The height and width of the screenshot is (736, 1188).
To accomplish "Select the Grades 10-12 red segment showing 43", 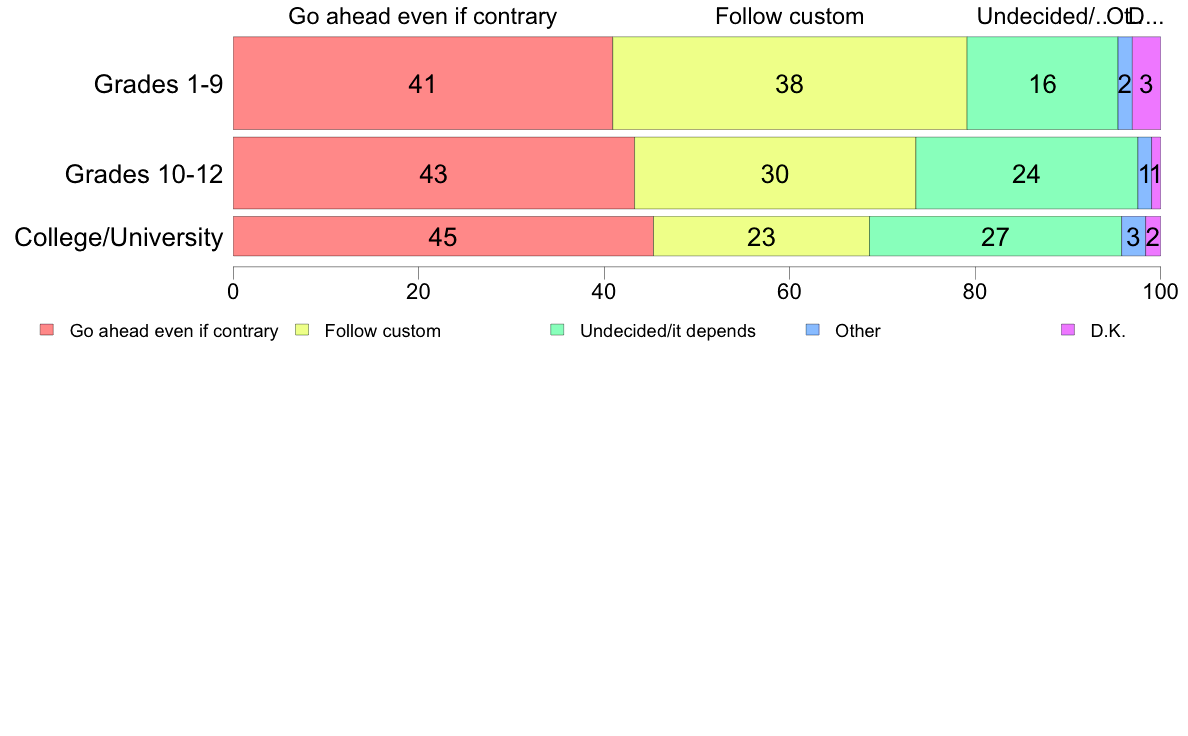I will click(433, 173).
